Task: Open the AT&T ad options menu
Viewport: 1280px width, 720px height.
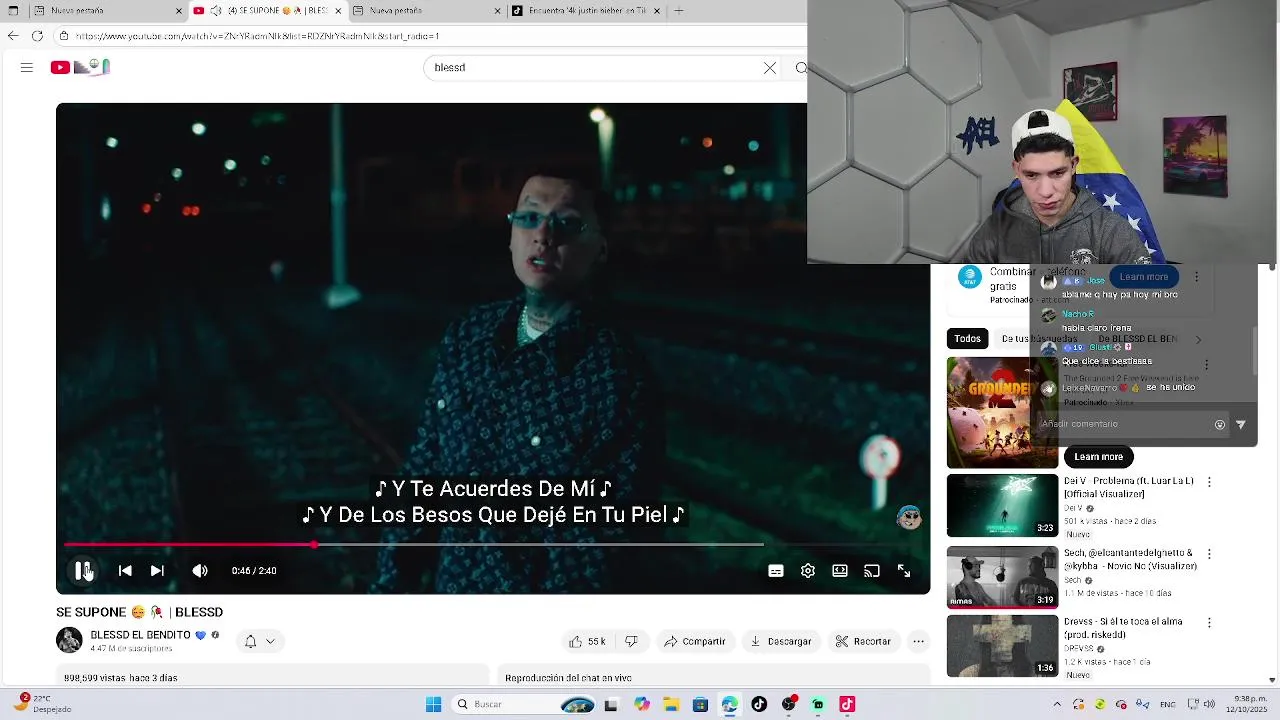Action: 1196,277
